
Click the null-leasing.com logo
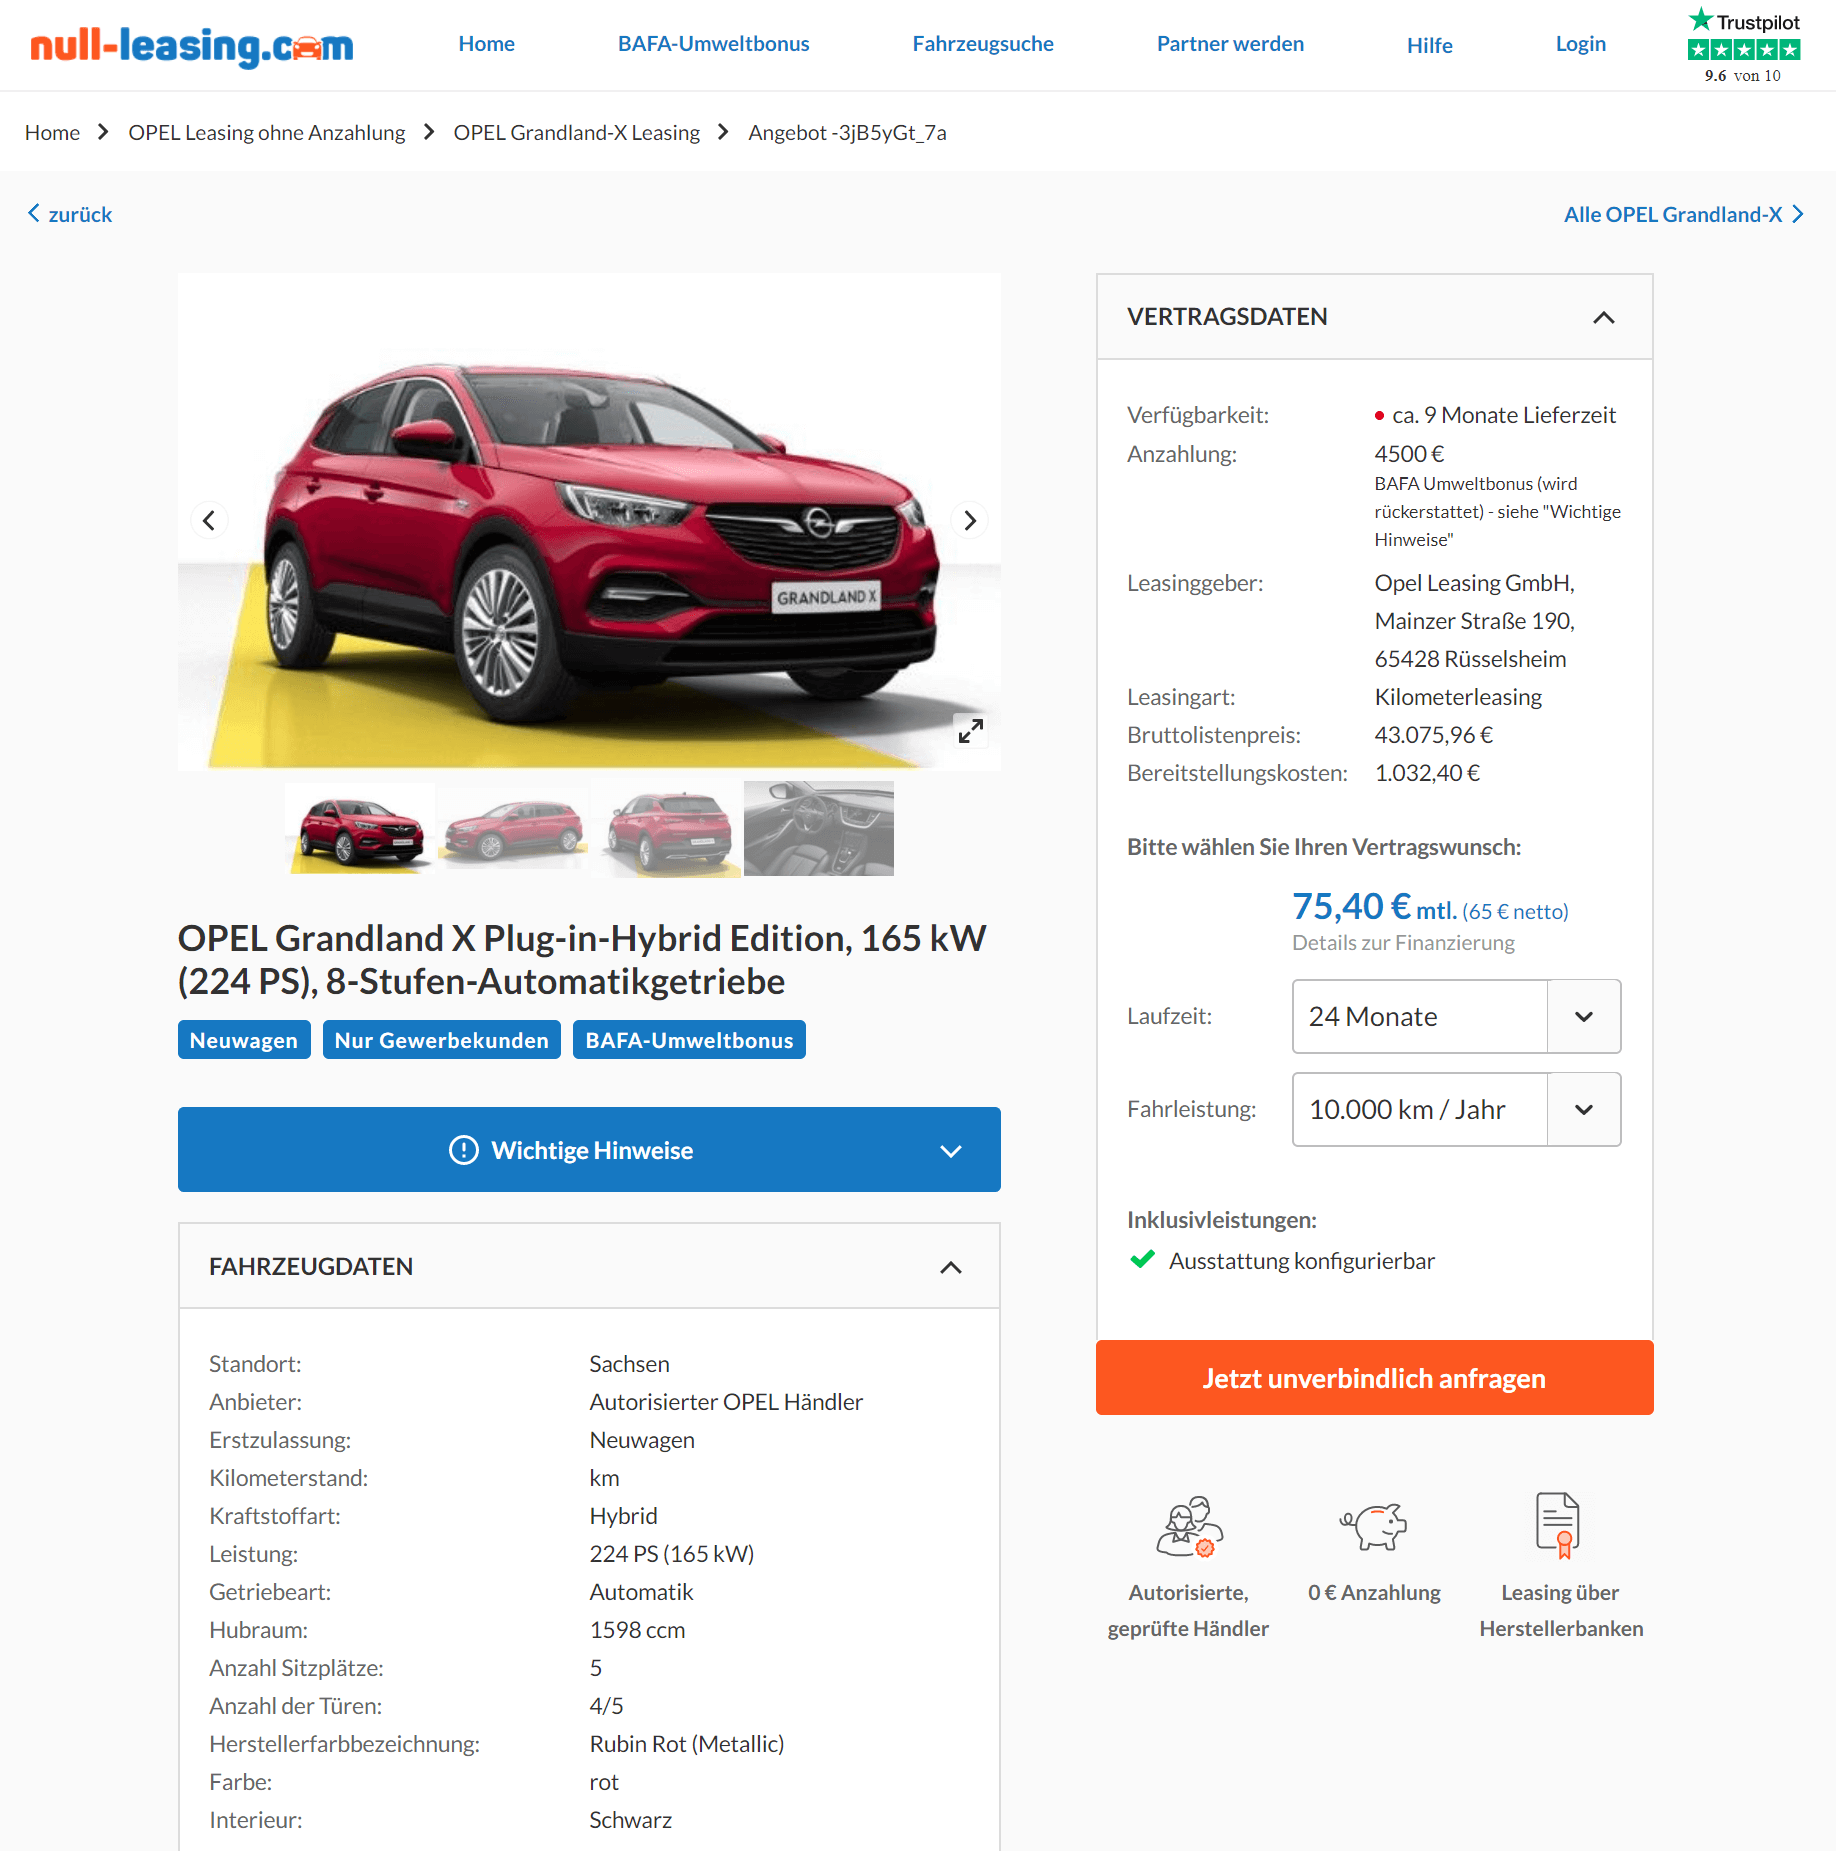click(x=192, y=45)
